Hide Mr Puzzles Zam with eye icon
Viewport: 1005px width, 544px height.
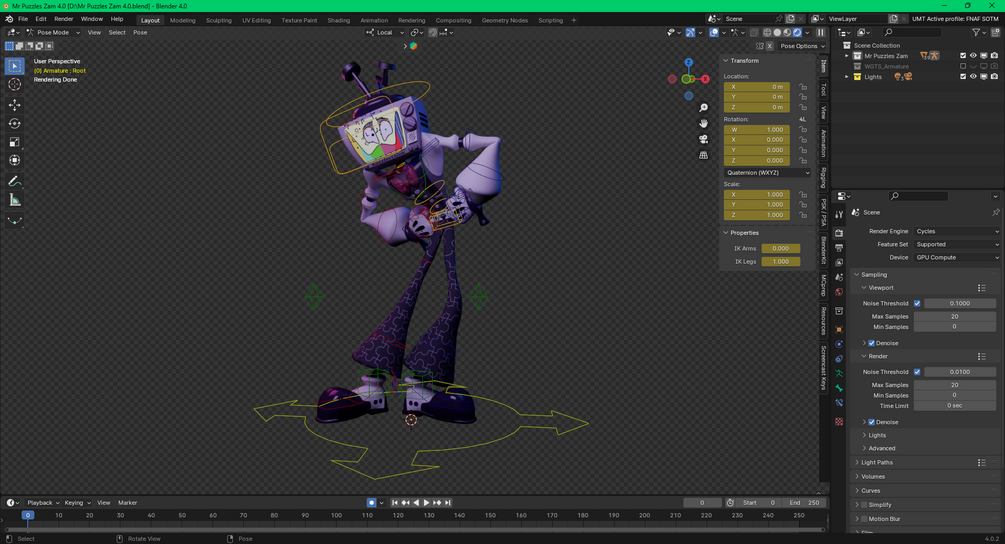[x=973, y=56]
